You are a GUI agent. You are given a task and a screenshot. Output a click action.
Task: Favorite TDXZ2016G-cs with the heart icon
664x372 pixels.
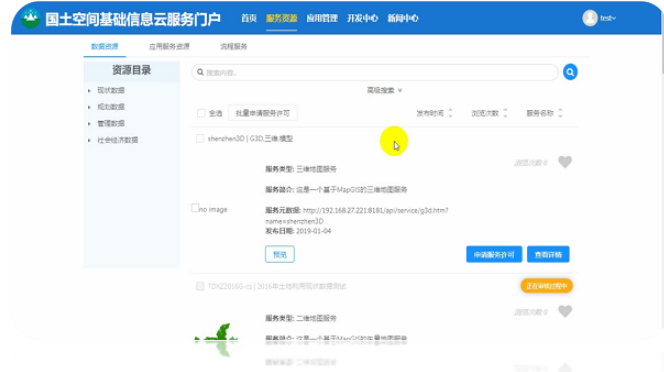[x=565, y=311]
